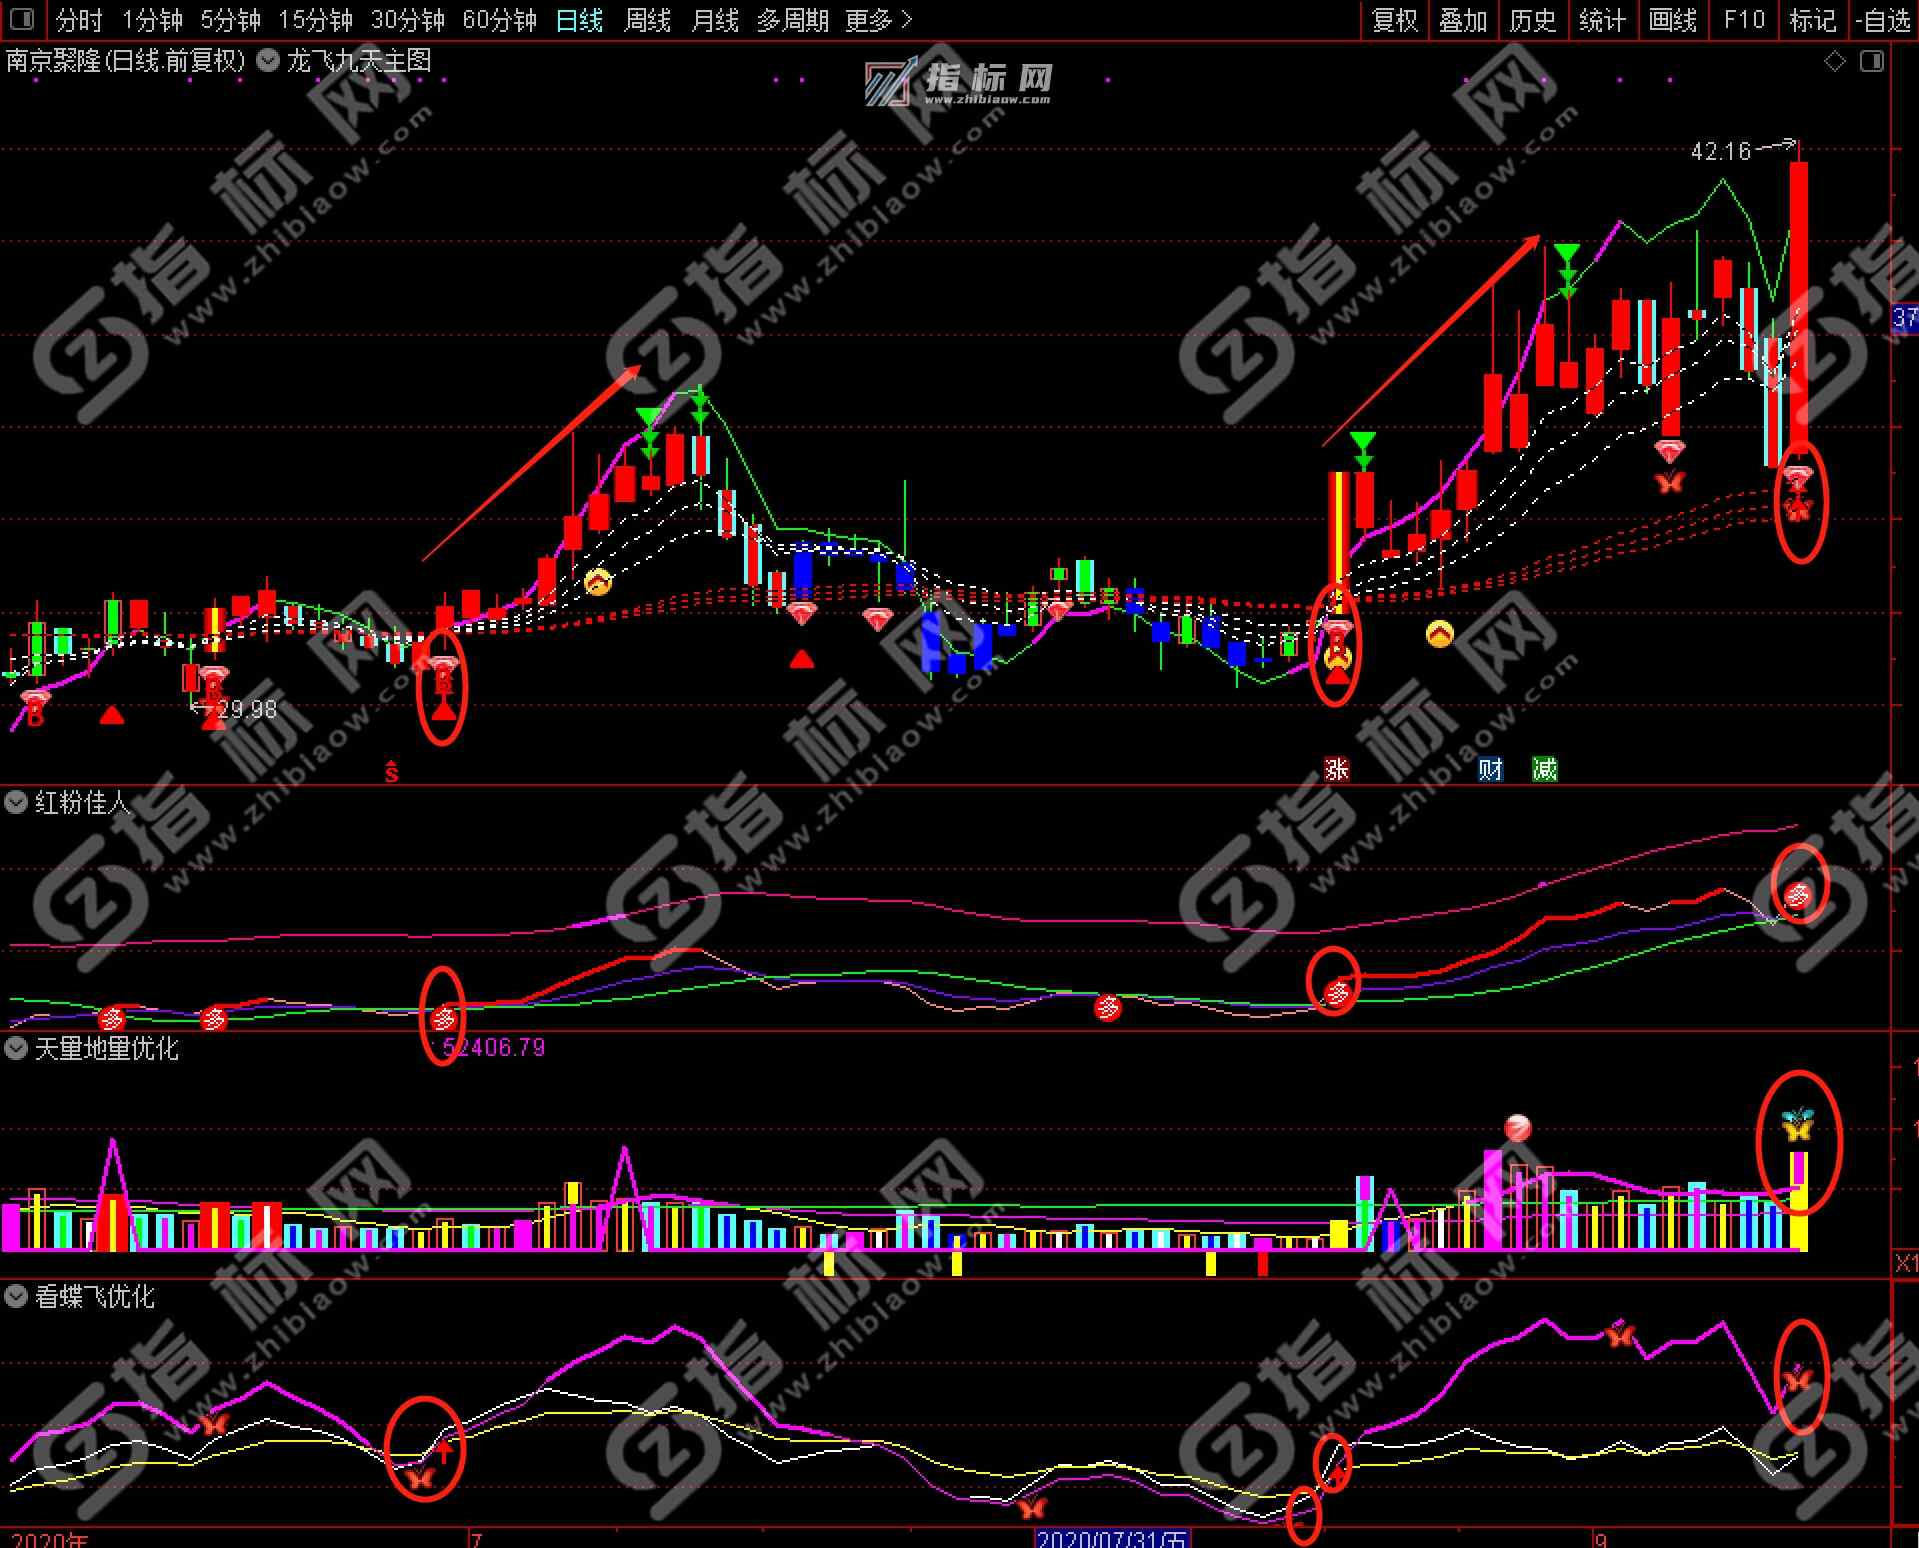Click the diamond icon at chart top-right

pyautogui.click(x=1835, y=62)
